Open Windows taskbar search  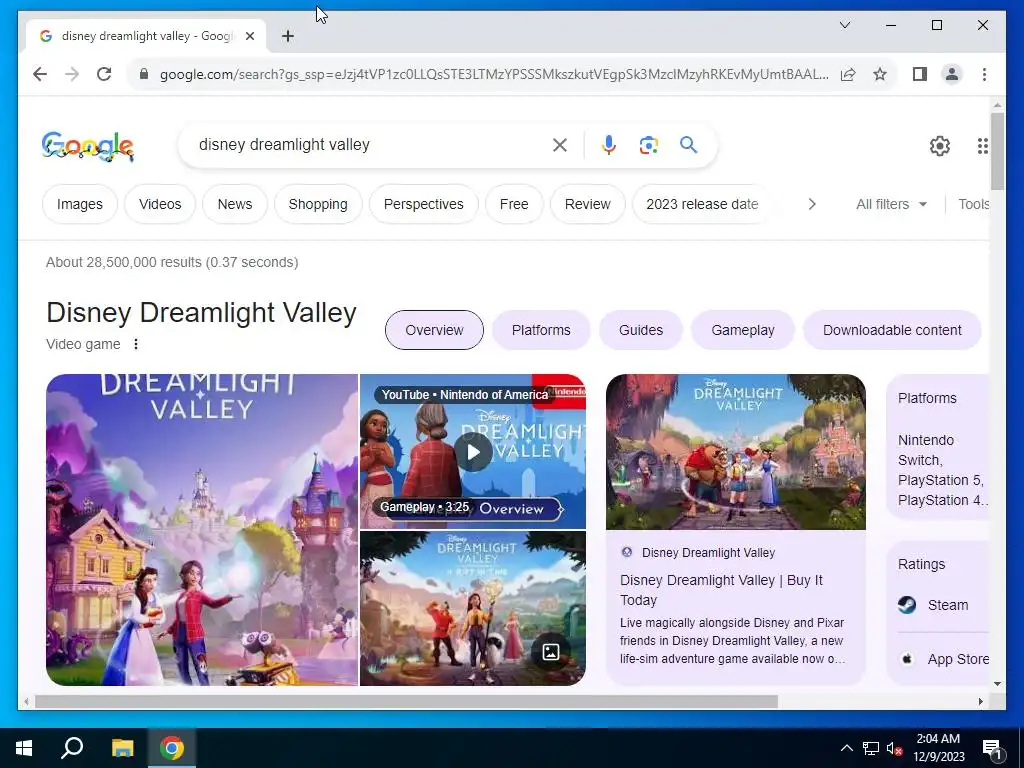click(72, 748)
